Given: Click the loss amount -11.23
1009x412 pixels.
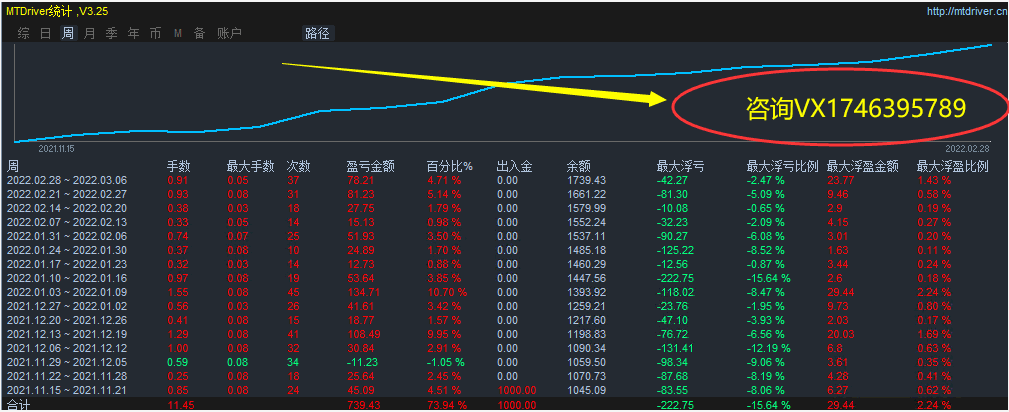Looking at the screenshot, I should click(362, 362).
